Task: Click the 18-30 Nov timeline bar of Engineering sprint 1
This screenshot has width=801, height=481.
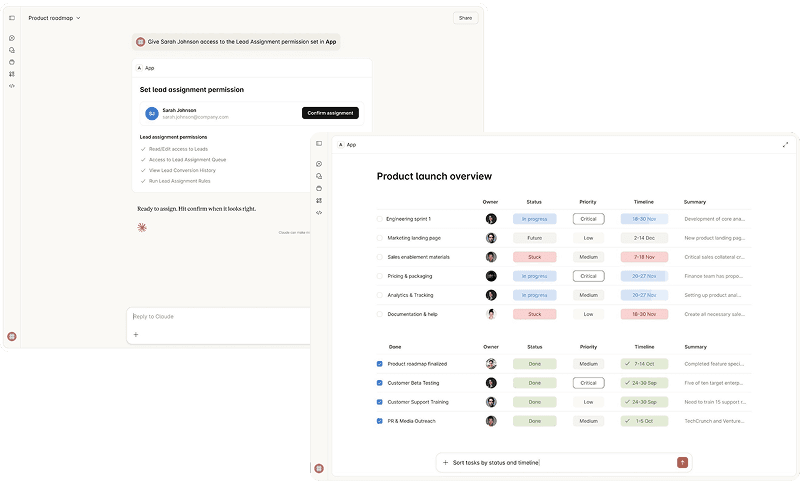Action: point(644,219)
